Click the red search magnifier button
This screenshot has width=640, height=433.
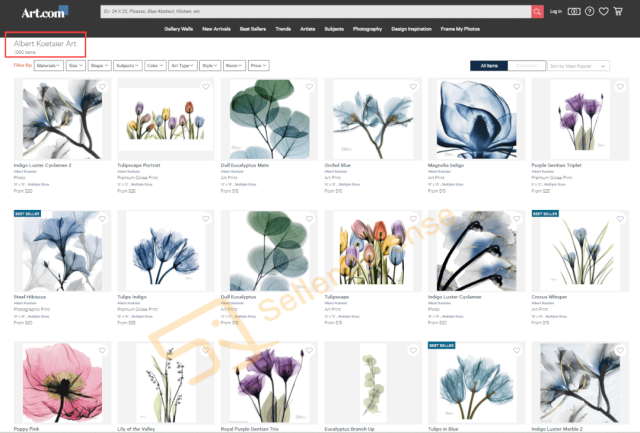pos(537,11)
